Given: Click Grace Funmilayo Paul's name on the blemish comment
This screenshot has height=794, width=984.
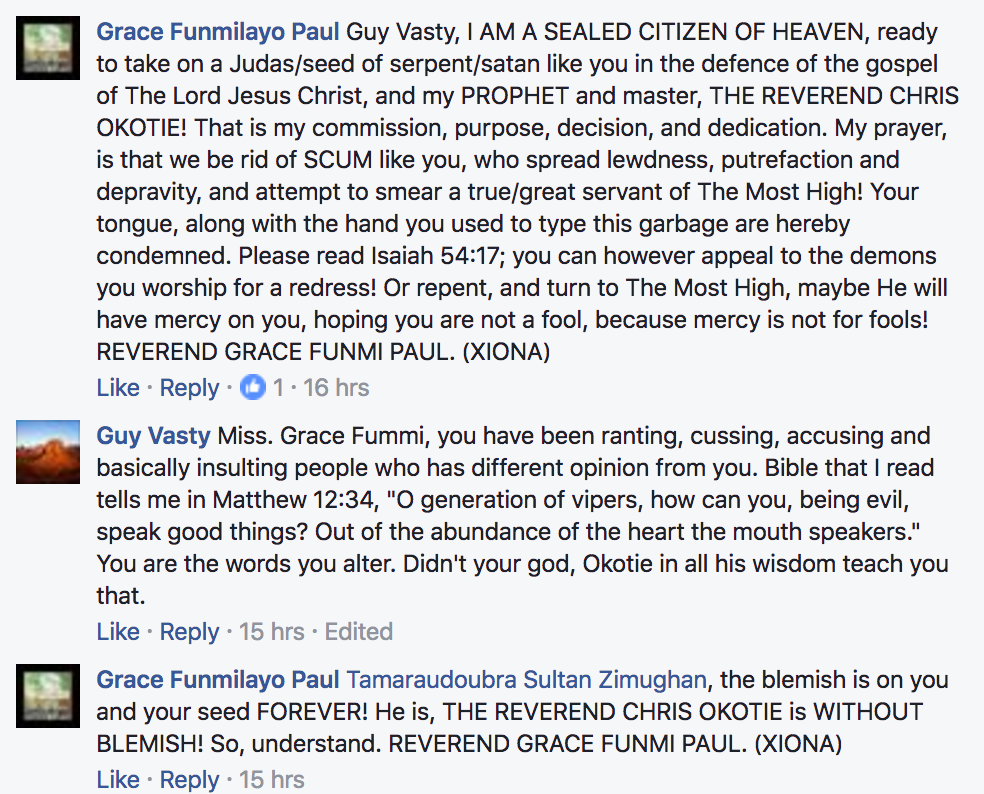Looking at the screenshot, I should (x=218, y=680).
